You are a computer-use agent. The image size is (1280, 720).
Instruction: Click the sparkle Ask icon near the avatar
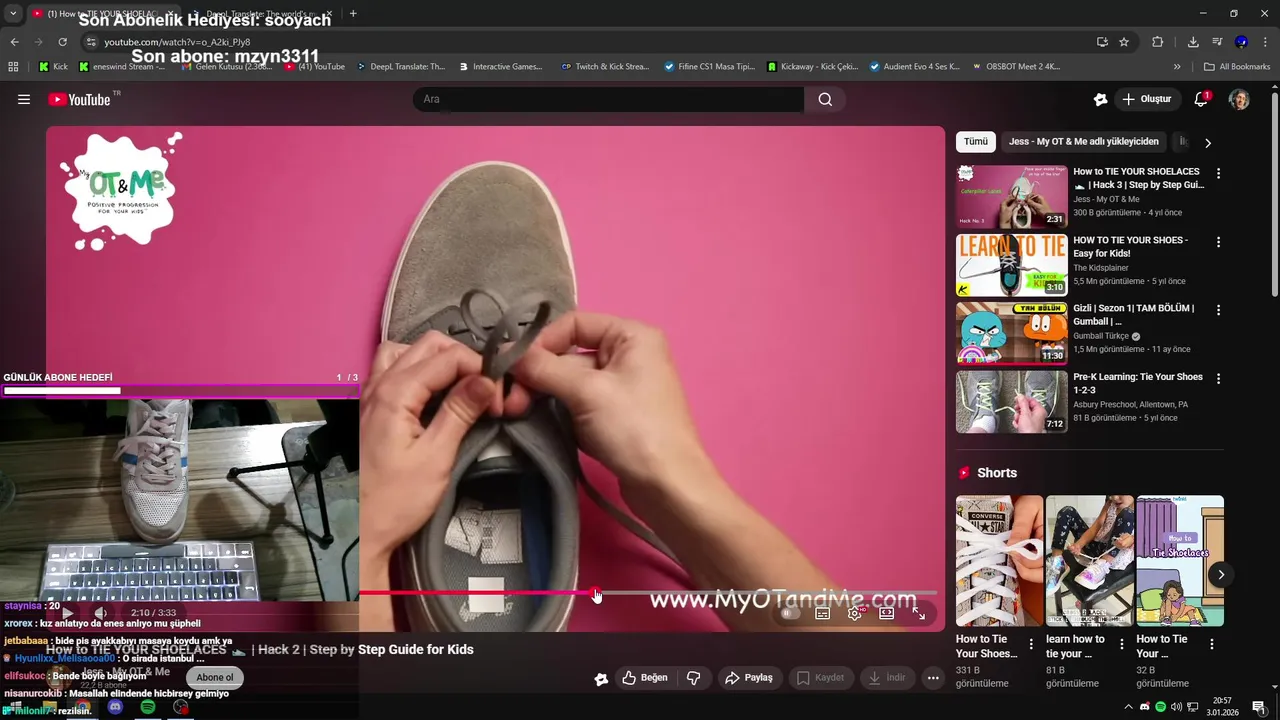tap(1101, 99)
